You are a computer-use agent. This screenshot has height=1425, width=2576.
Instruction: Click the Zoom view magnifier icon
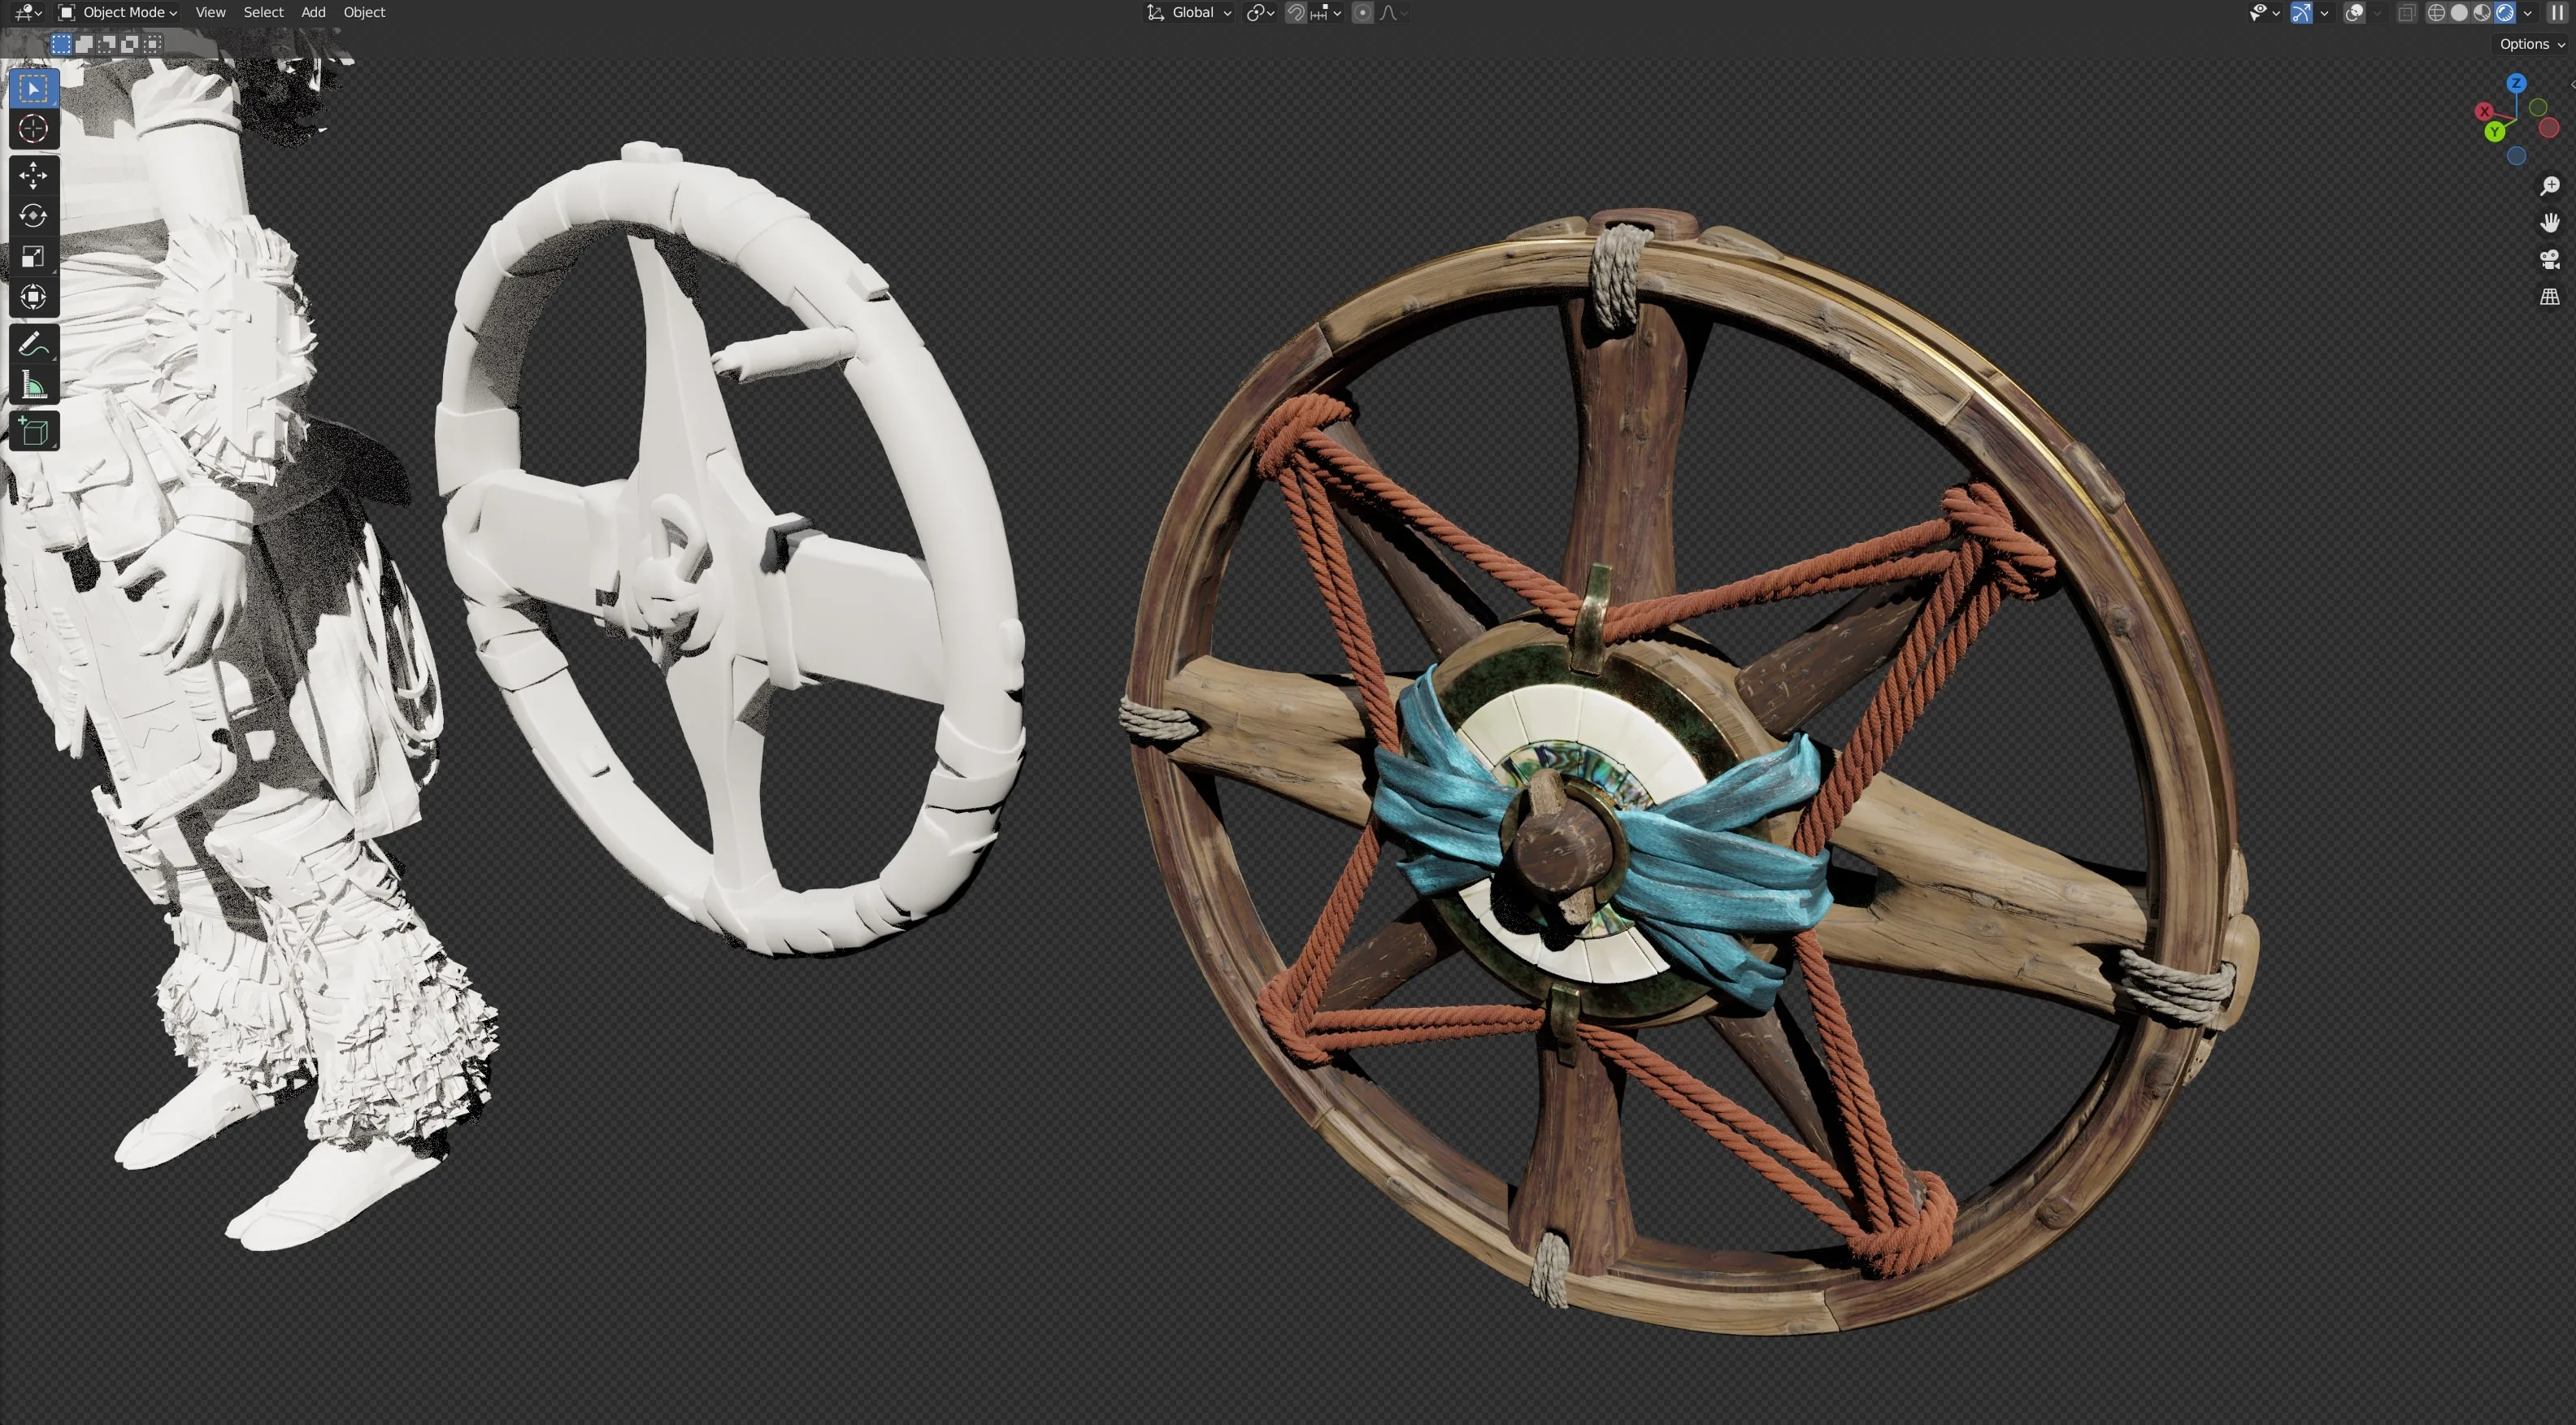coord(2549,186)
